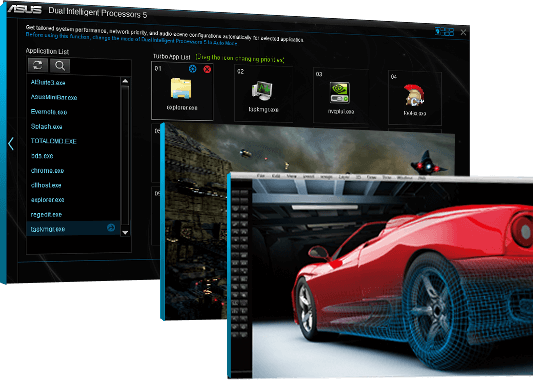Select the explorer.exe folder icon in slot 01
The width and height of the screenshot is (533, 380).
(181, 88)
